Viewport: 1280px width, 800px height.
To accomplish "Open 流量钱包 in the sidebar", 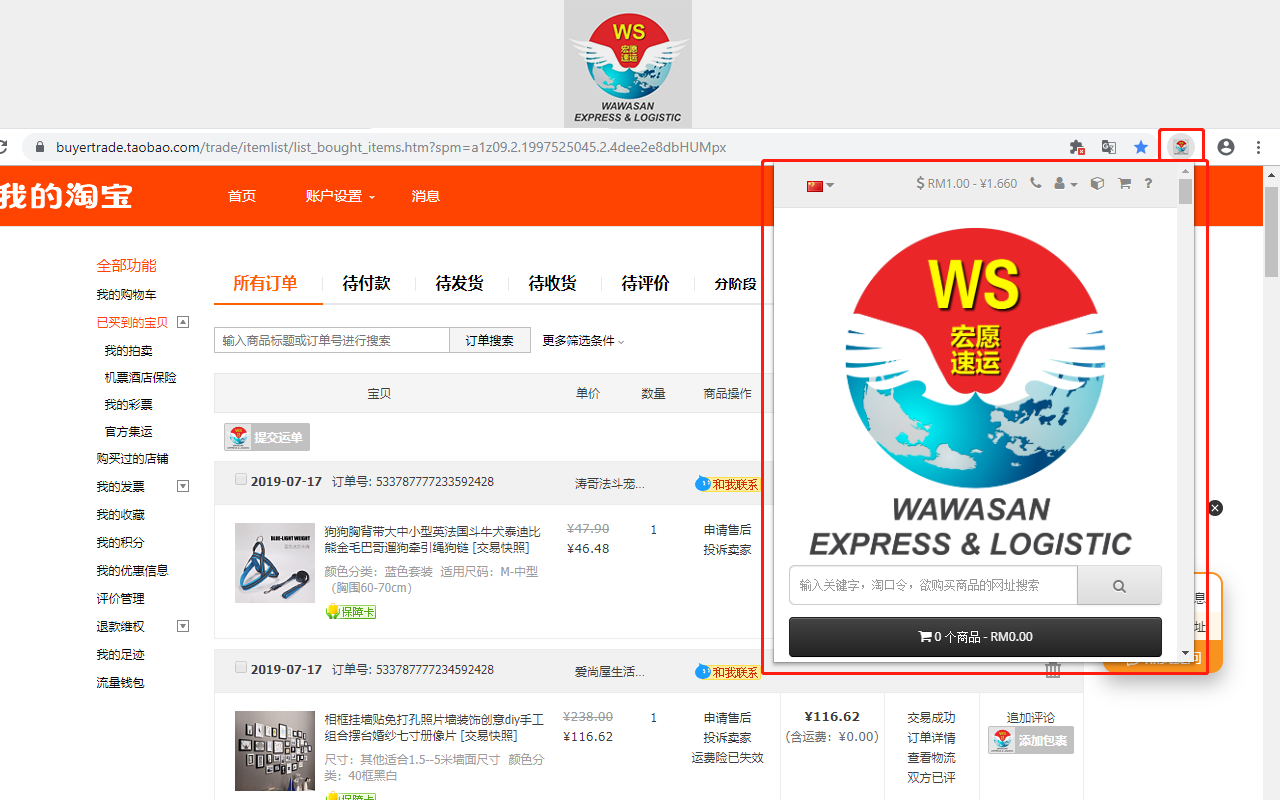I will 120,682.
